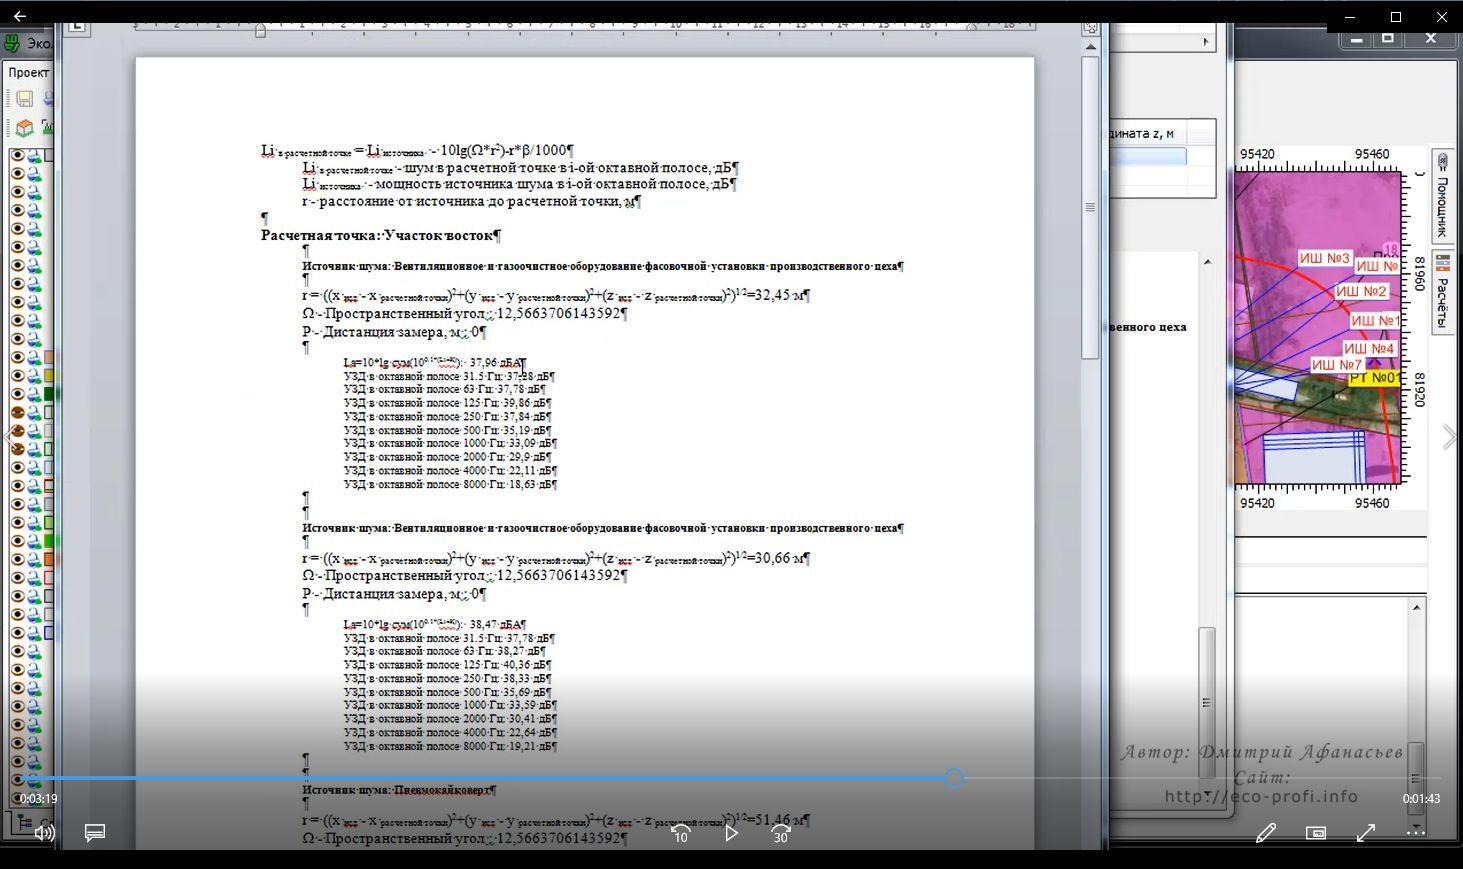1463x869 pixels.
Task: Open the Проект menu in the Eco app
Action: click(29, 72)
